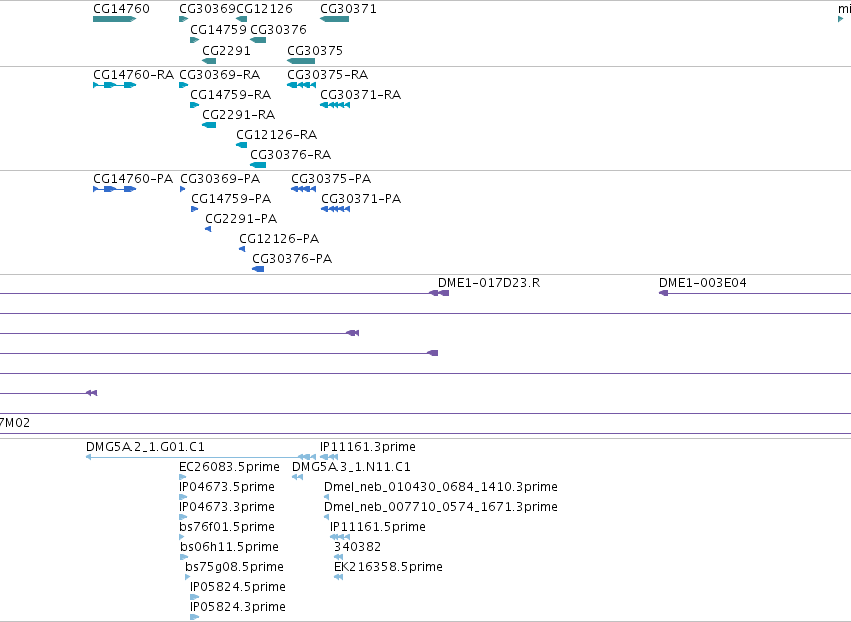Select EST EC26083.5prime
Image resolution: width=851 pixels, height=622 pixels.
click(x=229, y=467)
